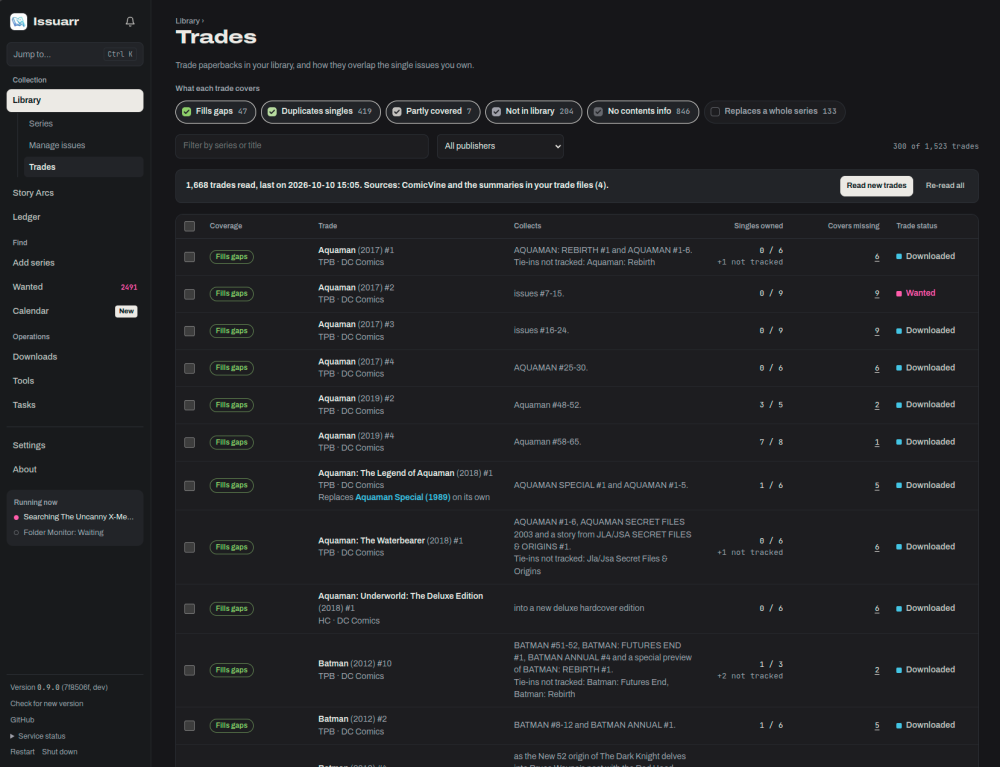Sort by the Singles owned column header
1000x767 pixels.
(x=758, y=226)
